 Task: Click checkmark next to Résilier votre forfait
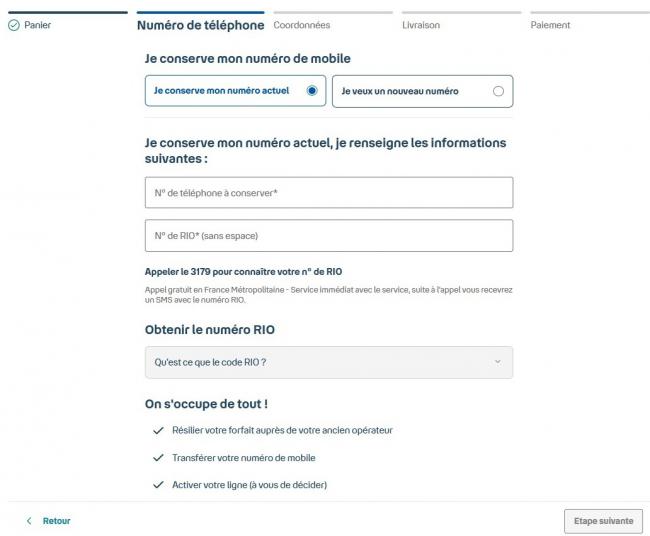[x=158, y=431]
